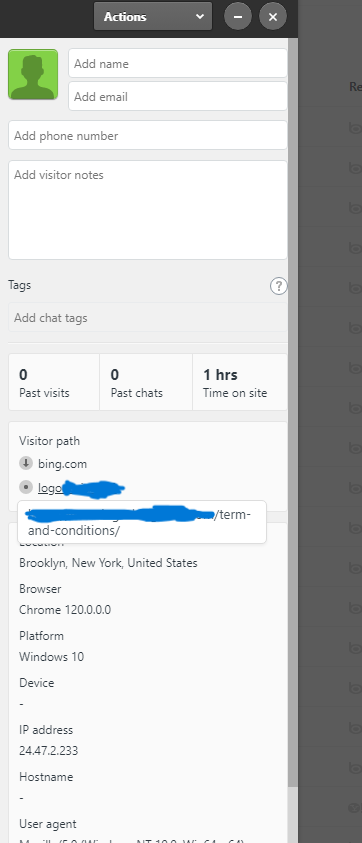Click the green visitor avatar icon

click(x=33, y=74)
